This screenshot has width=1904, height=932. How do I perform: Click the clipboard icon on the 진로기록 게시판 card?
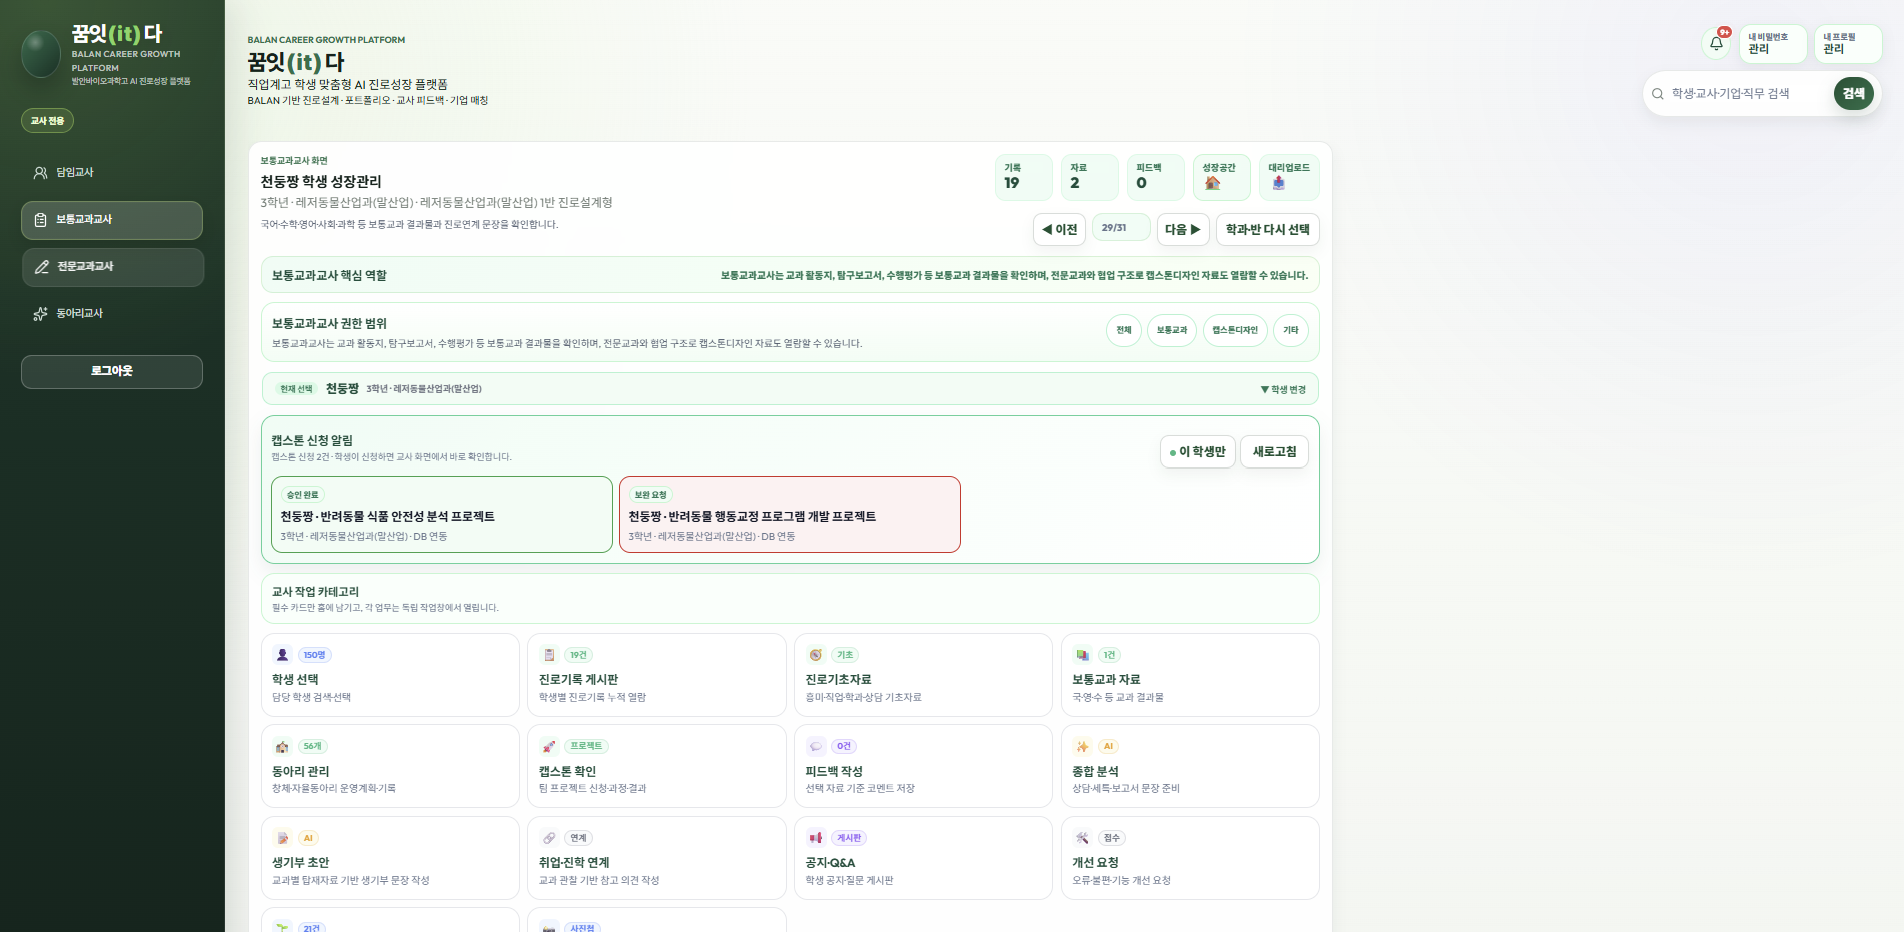[549, 655]
